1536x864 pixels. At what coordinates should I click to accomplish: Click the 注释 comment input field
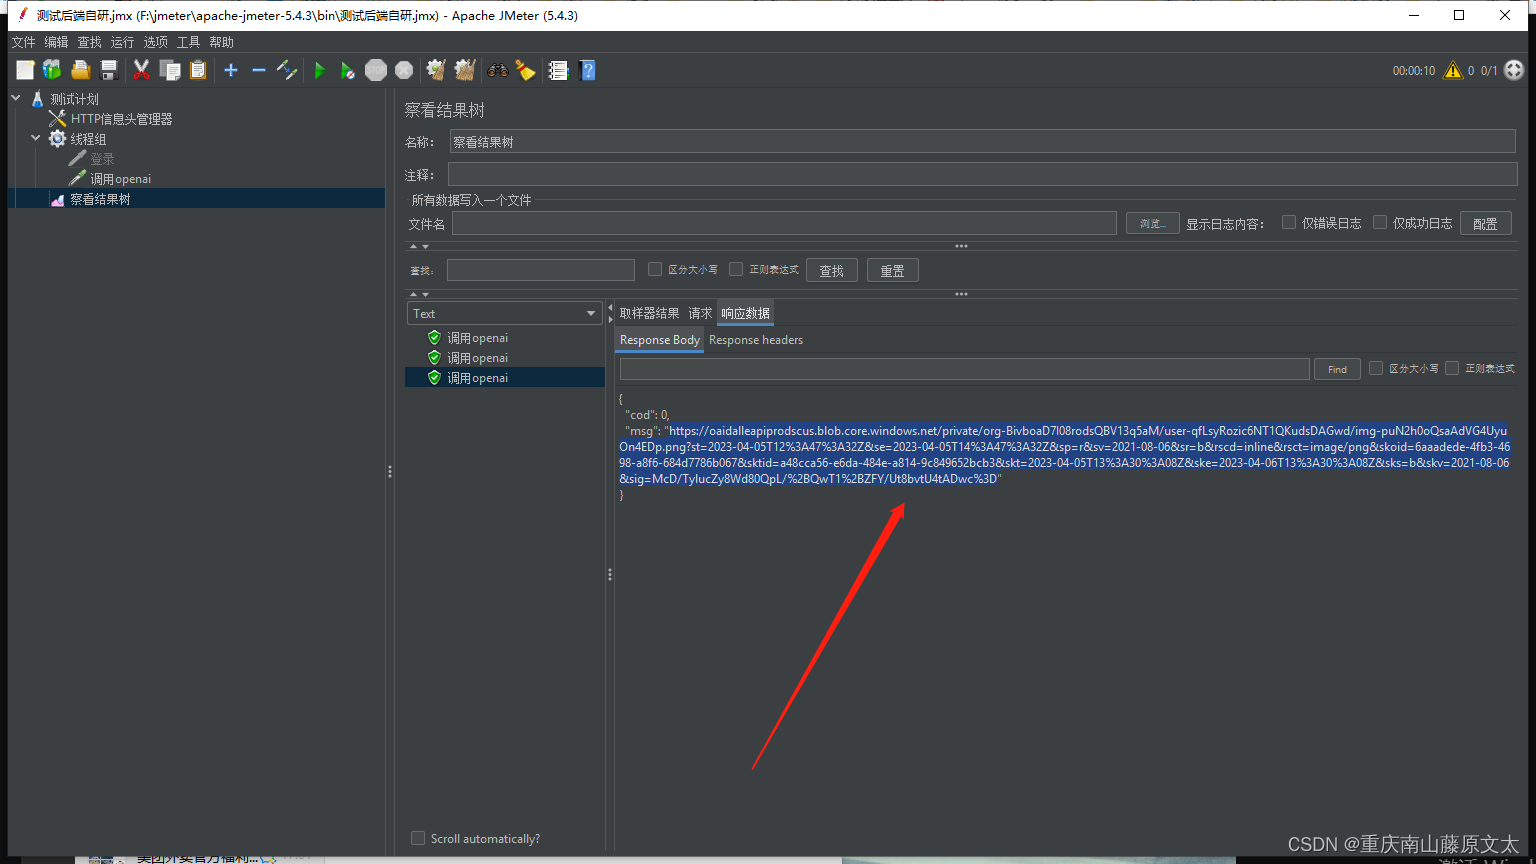[983, 175]
